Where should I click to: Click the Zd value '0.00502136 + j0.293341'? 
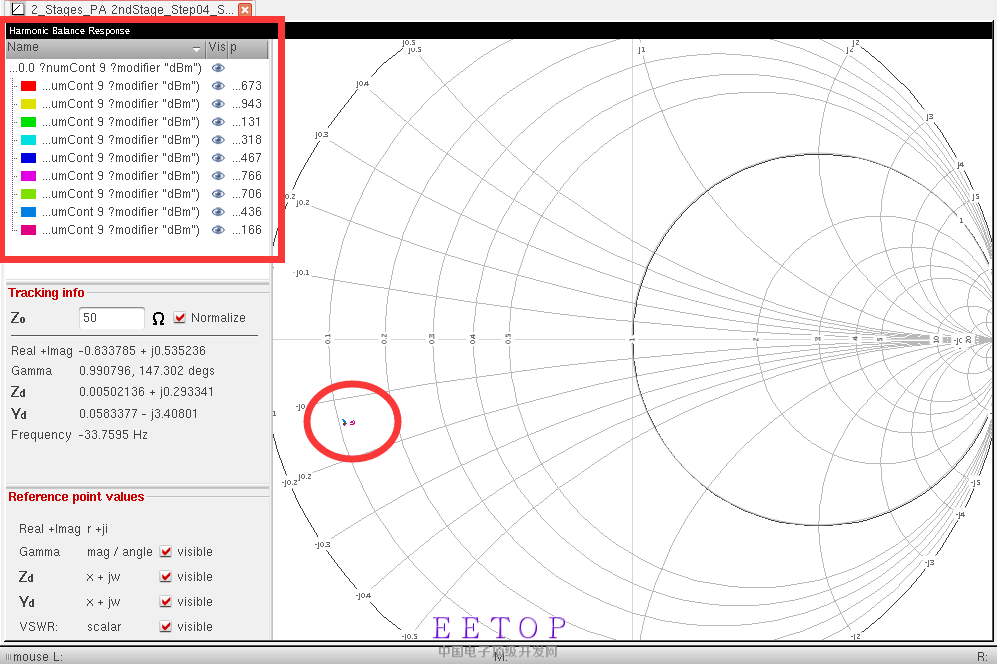[146, 392]
